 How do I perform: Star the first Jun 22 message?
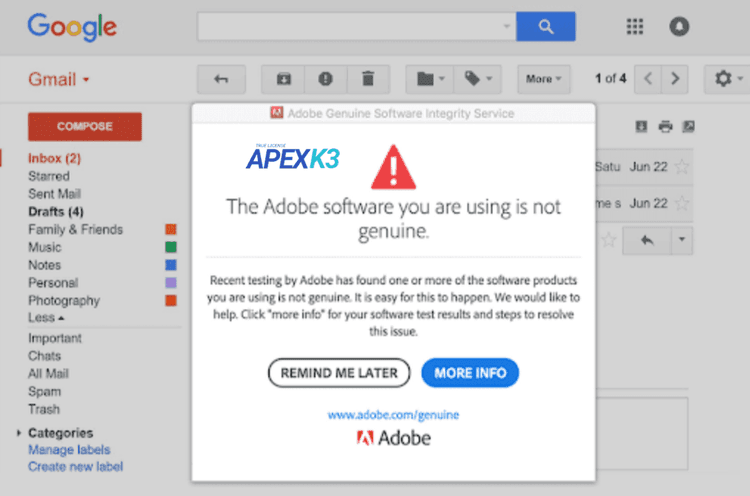coord(682,166)
